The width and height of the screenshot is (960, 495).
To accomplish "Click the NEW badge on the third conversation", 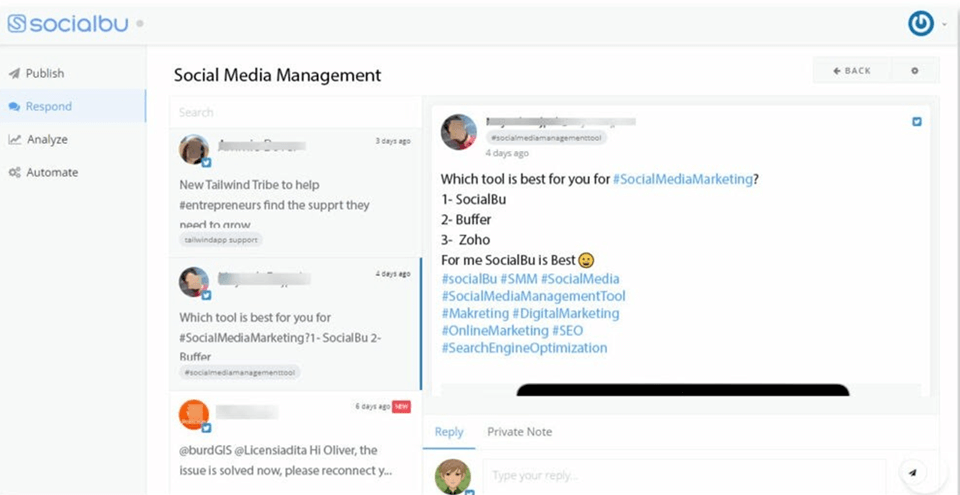I will tap(401, 406).
